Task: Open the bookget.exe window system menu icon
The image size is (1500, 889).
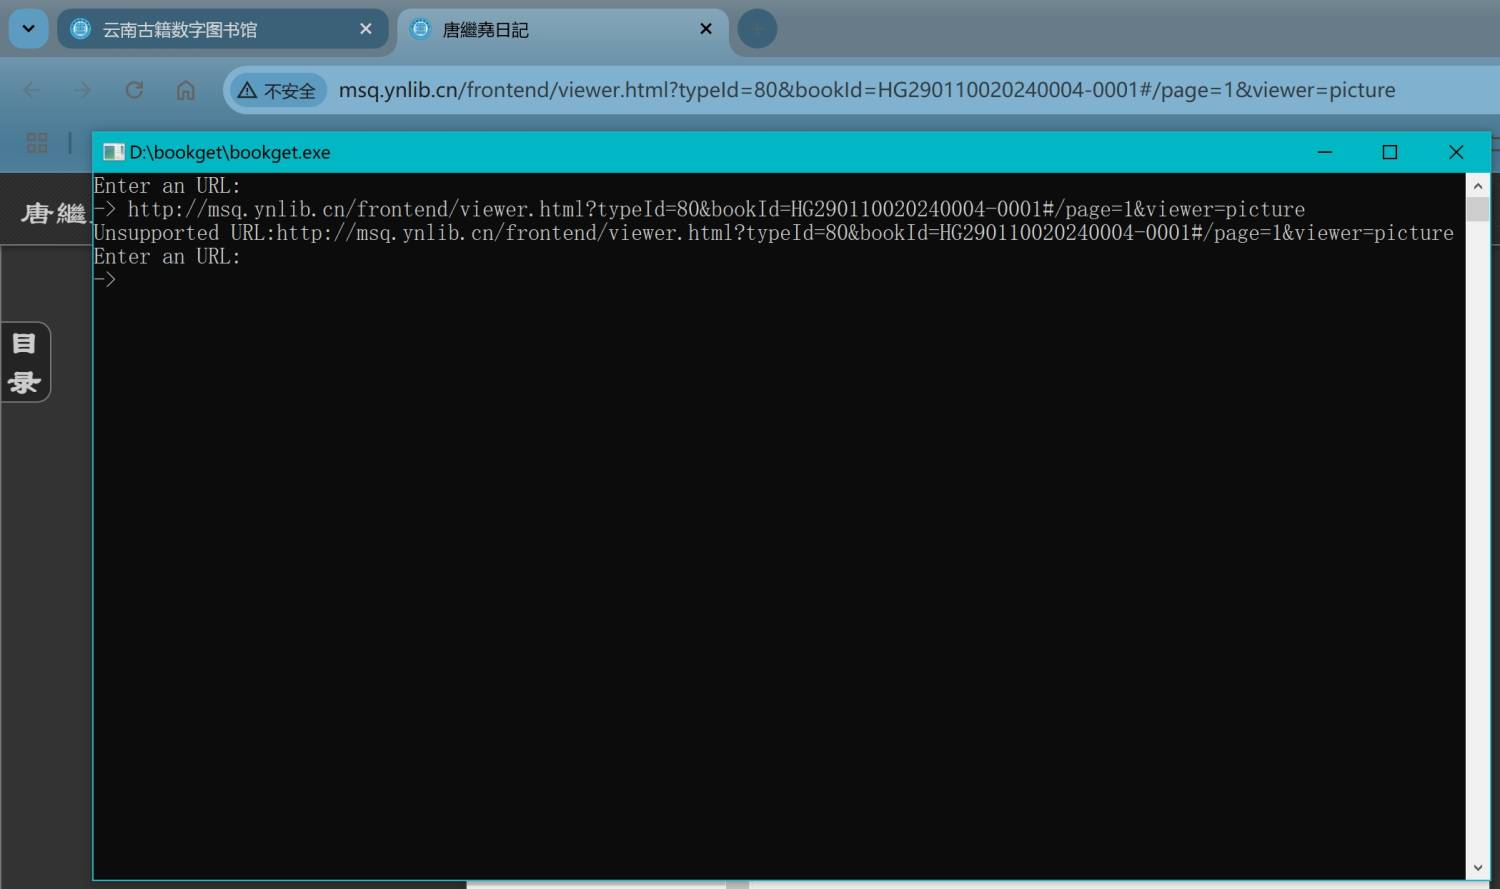Action: (x=113, y=152)
